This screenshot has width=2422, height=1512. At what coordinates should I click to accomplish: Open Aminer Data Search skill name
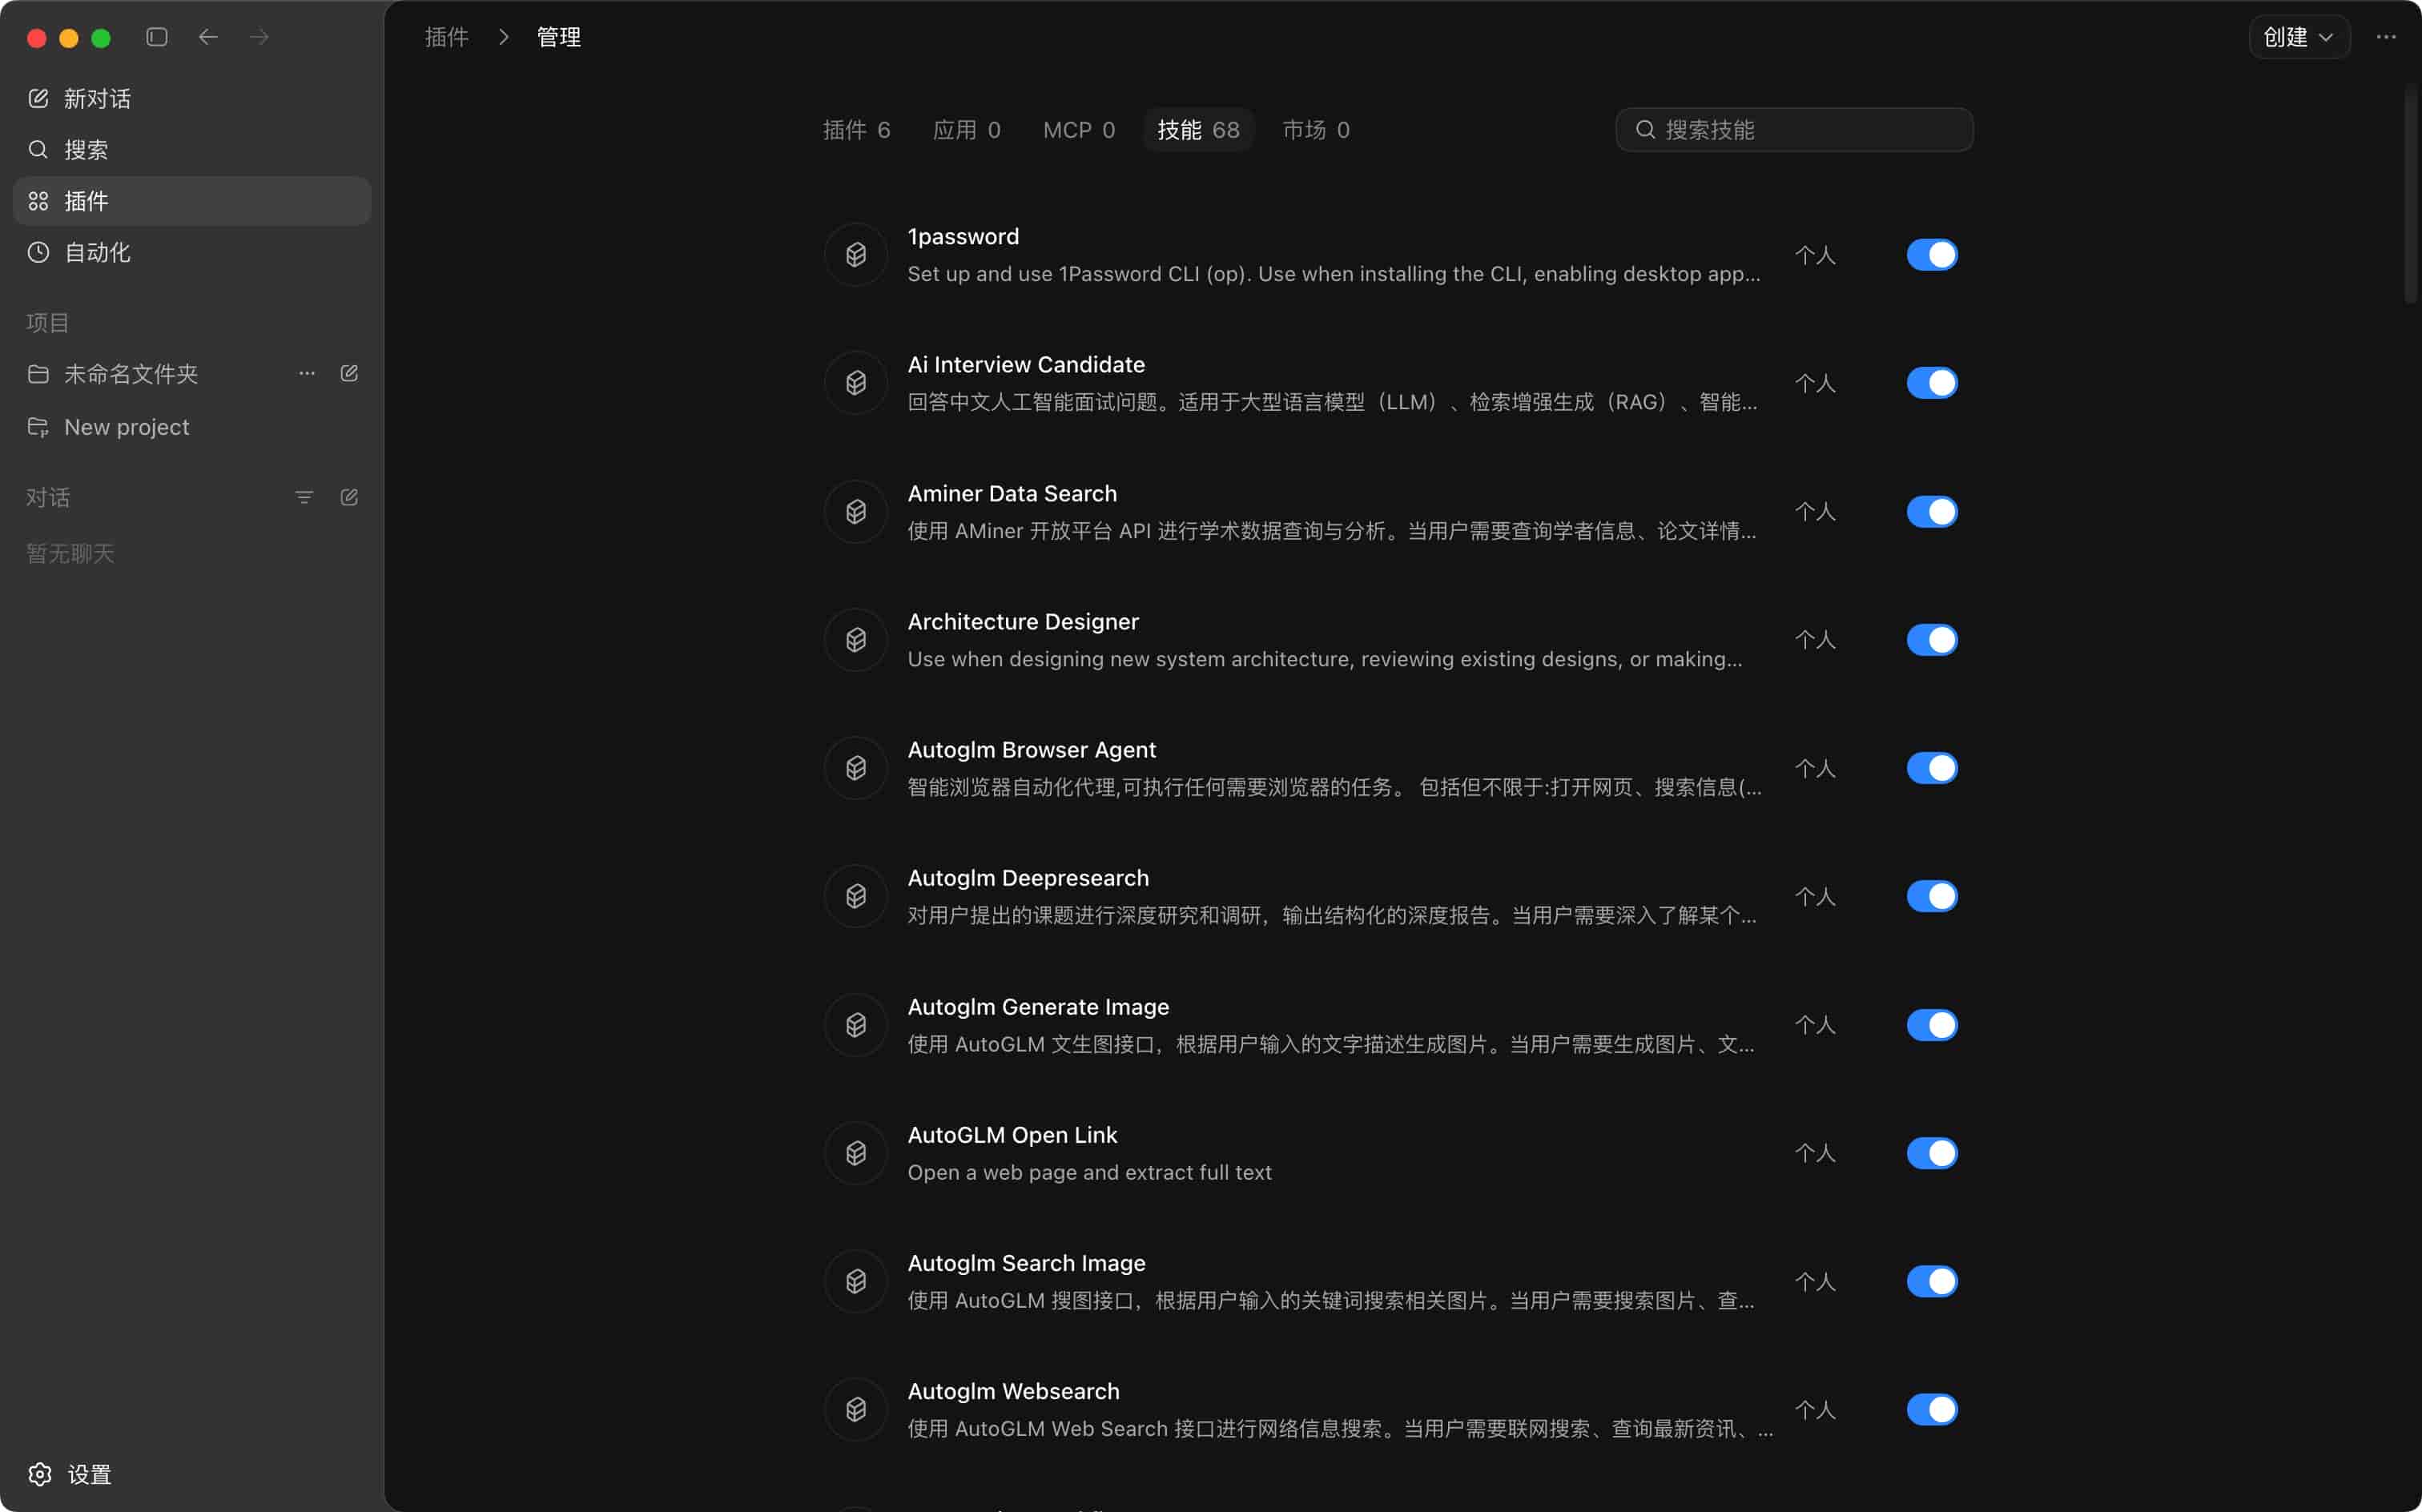[1012, 493]
